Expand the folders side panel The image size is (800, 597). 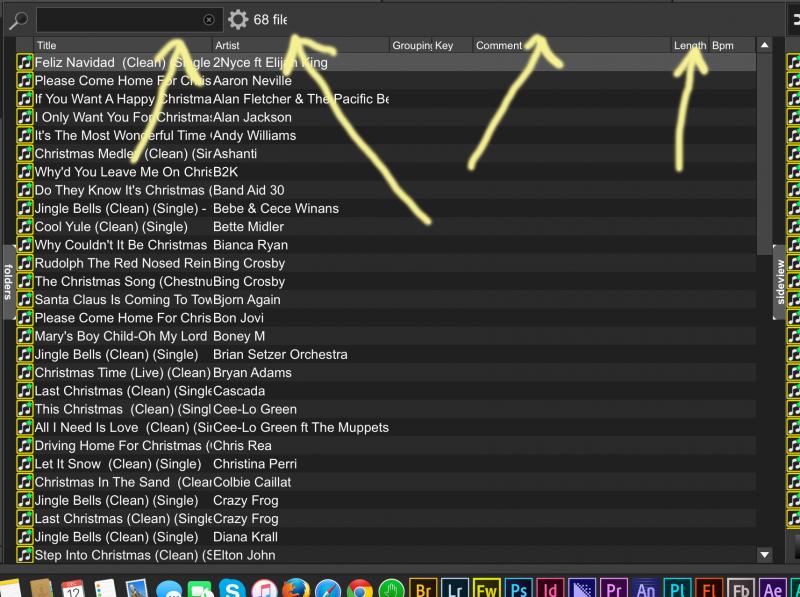click(x=7, y=281)
